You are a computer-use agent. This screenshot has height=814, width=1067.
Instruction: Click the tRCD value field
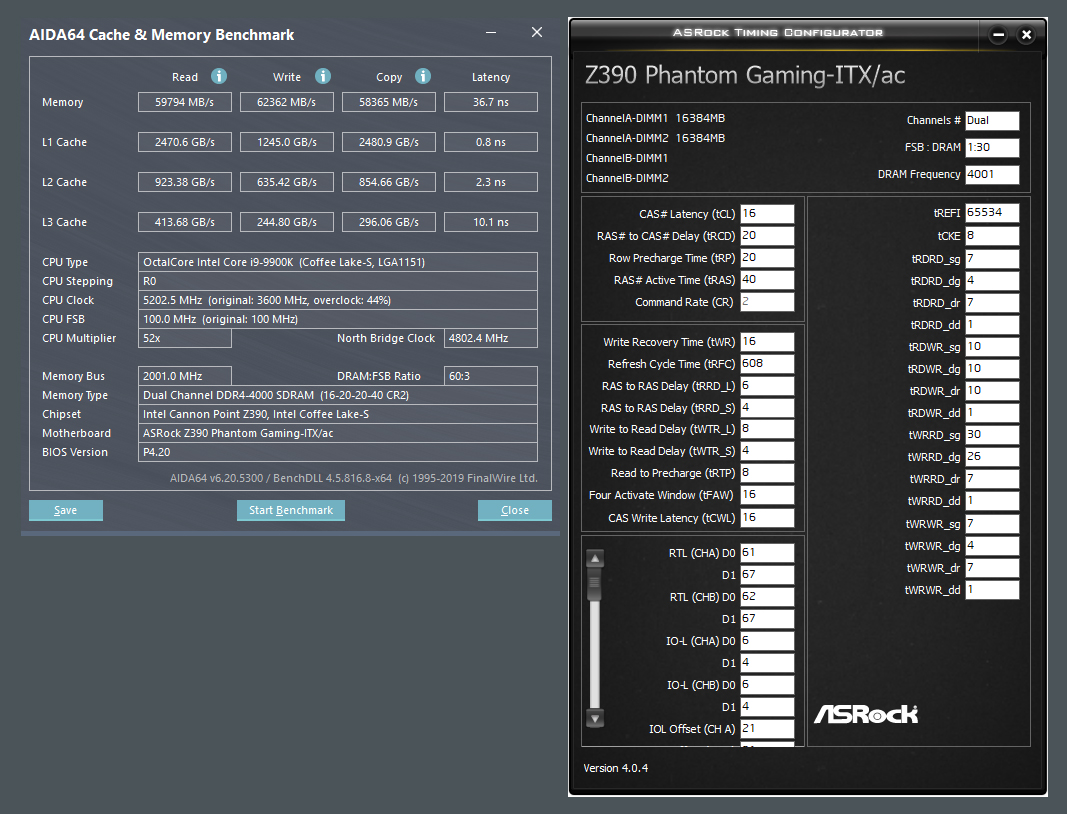click(767, 235)
